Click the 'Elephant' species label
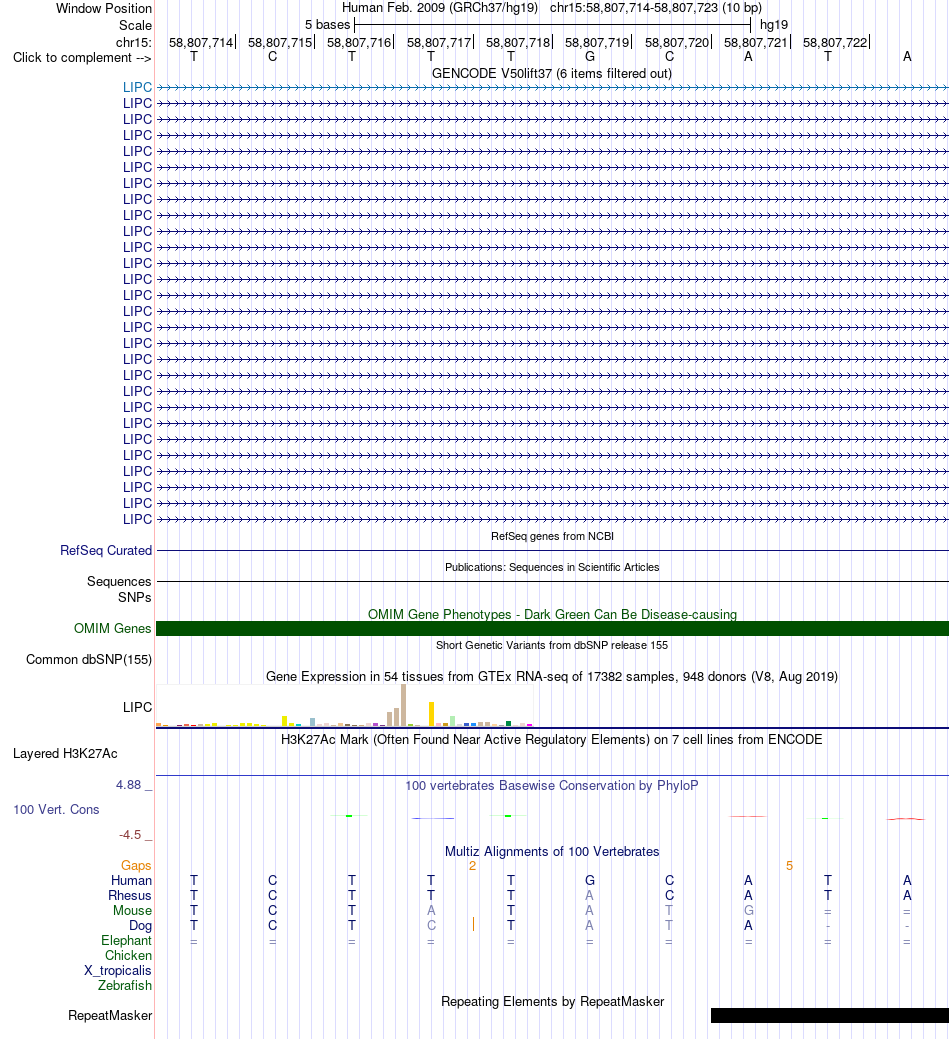 coord(127,941)
